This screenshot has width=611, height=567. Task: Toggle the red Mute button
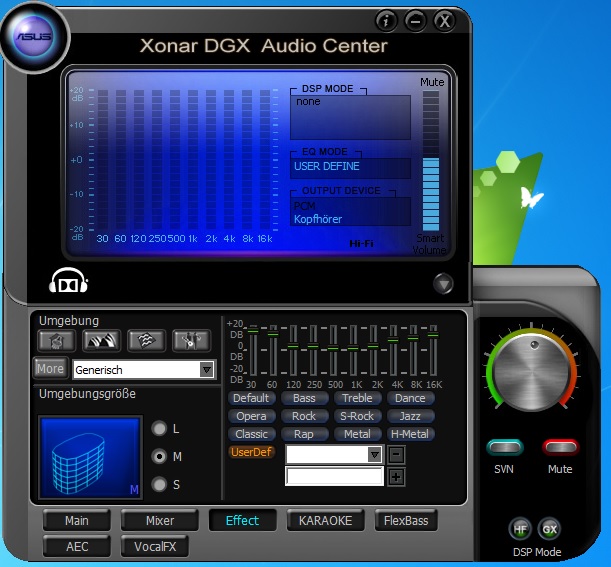(560, 447)
